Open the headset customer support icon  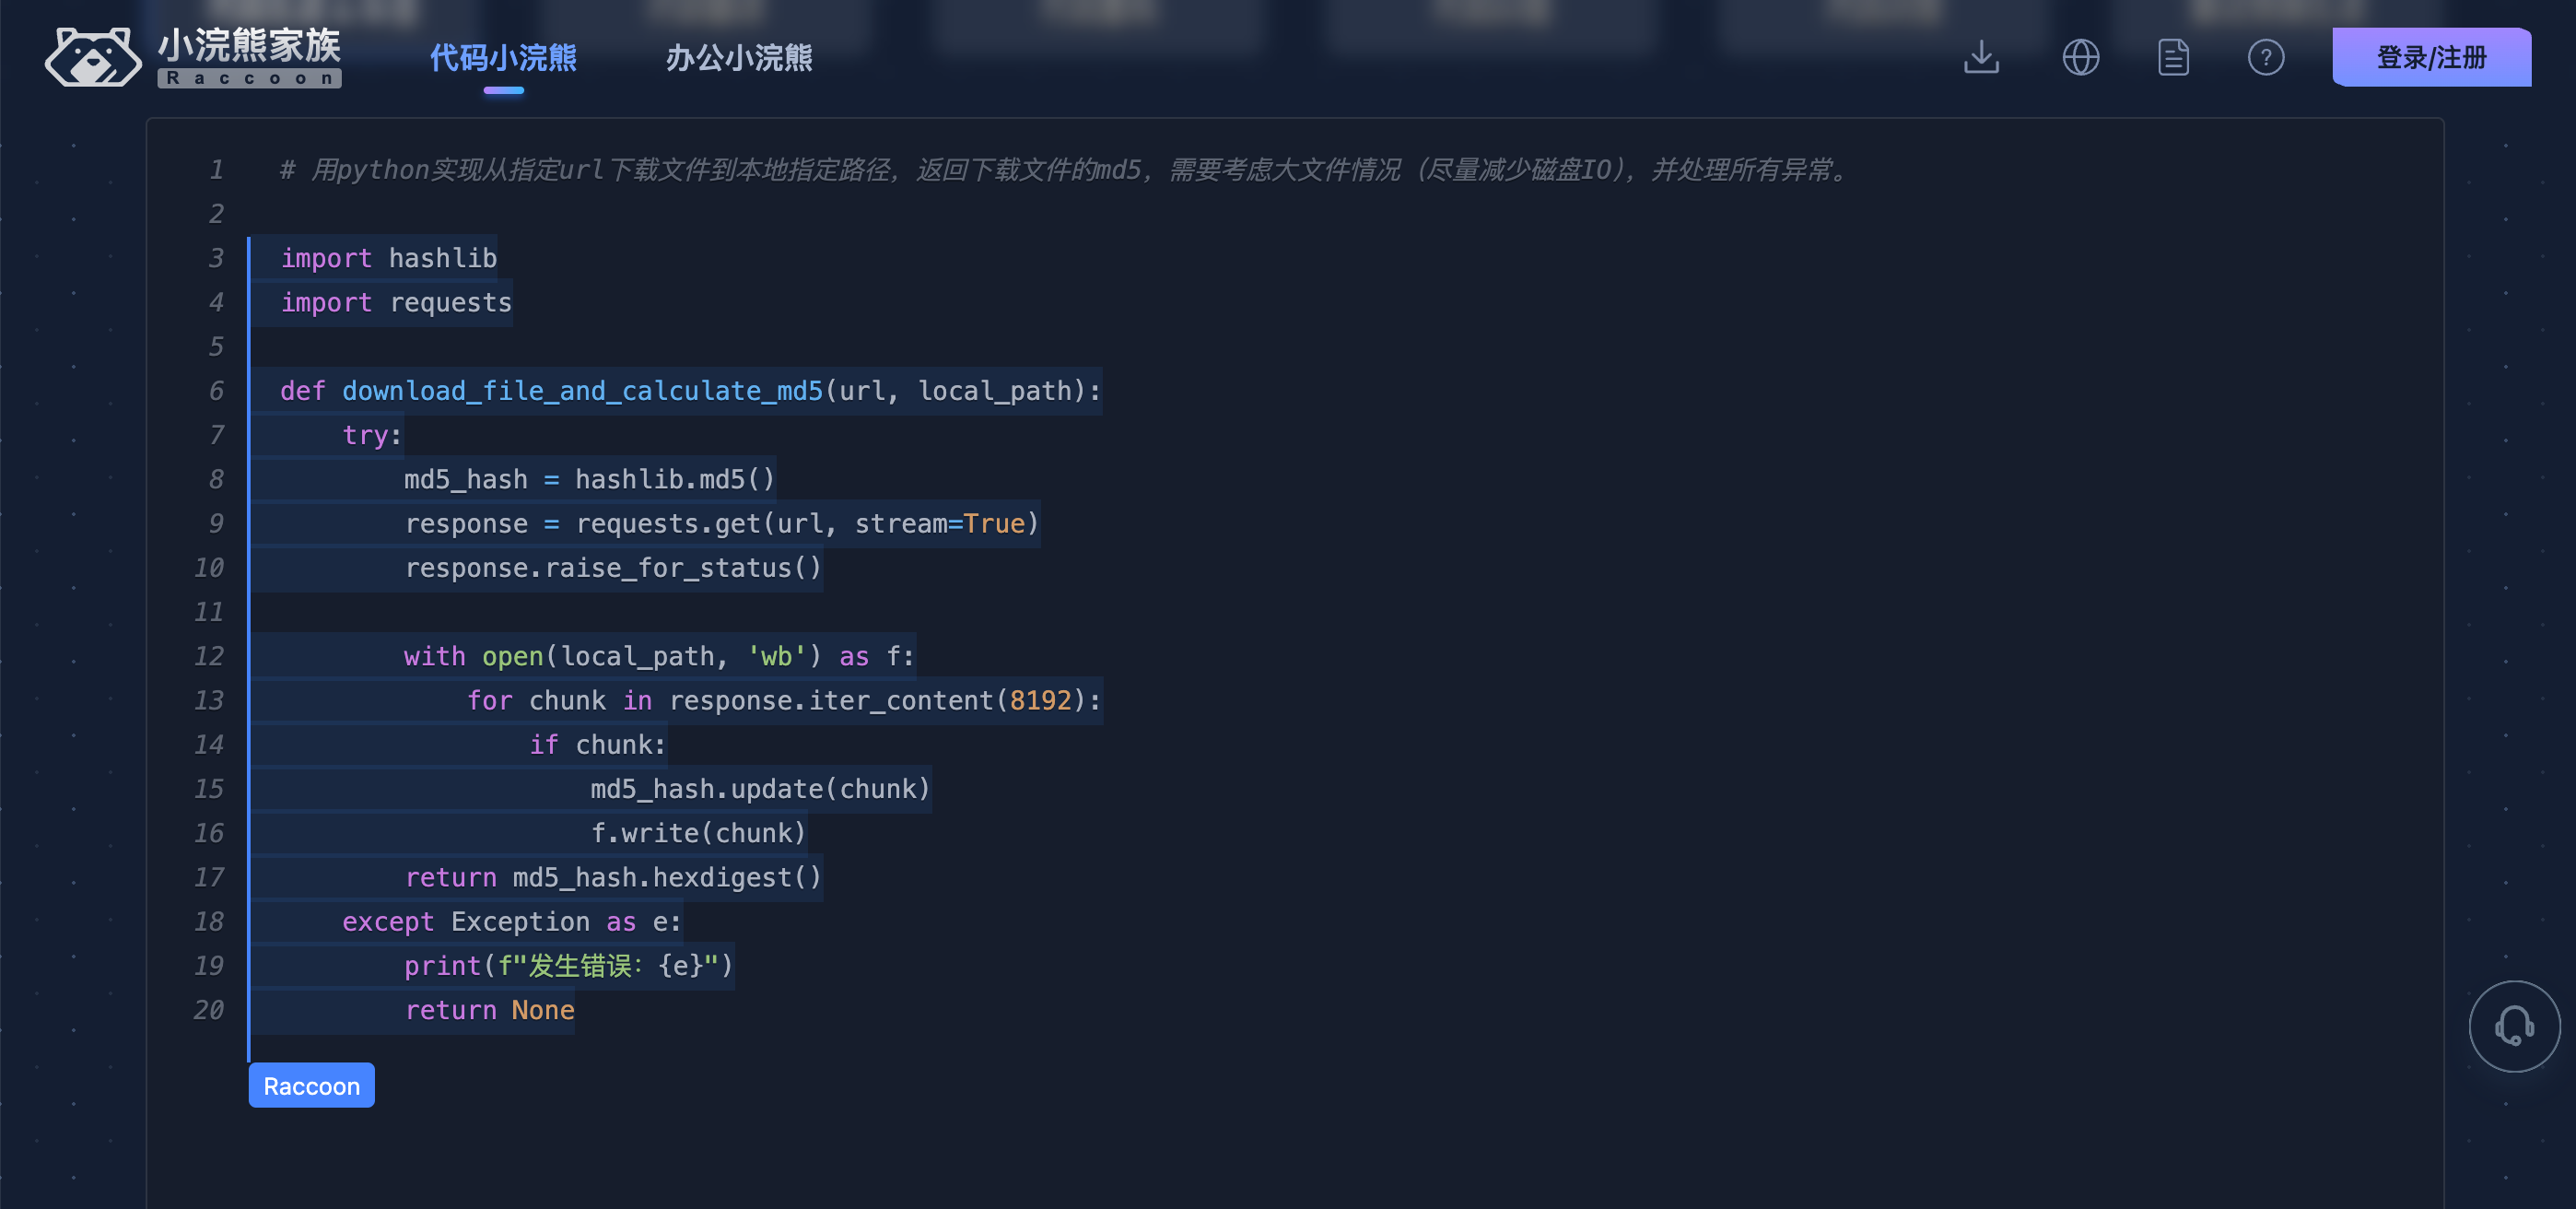tap(2513, 1026)
